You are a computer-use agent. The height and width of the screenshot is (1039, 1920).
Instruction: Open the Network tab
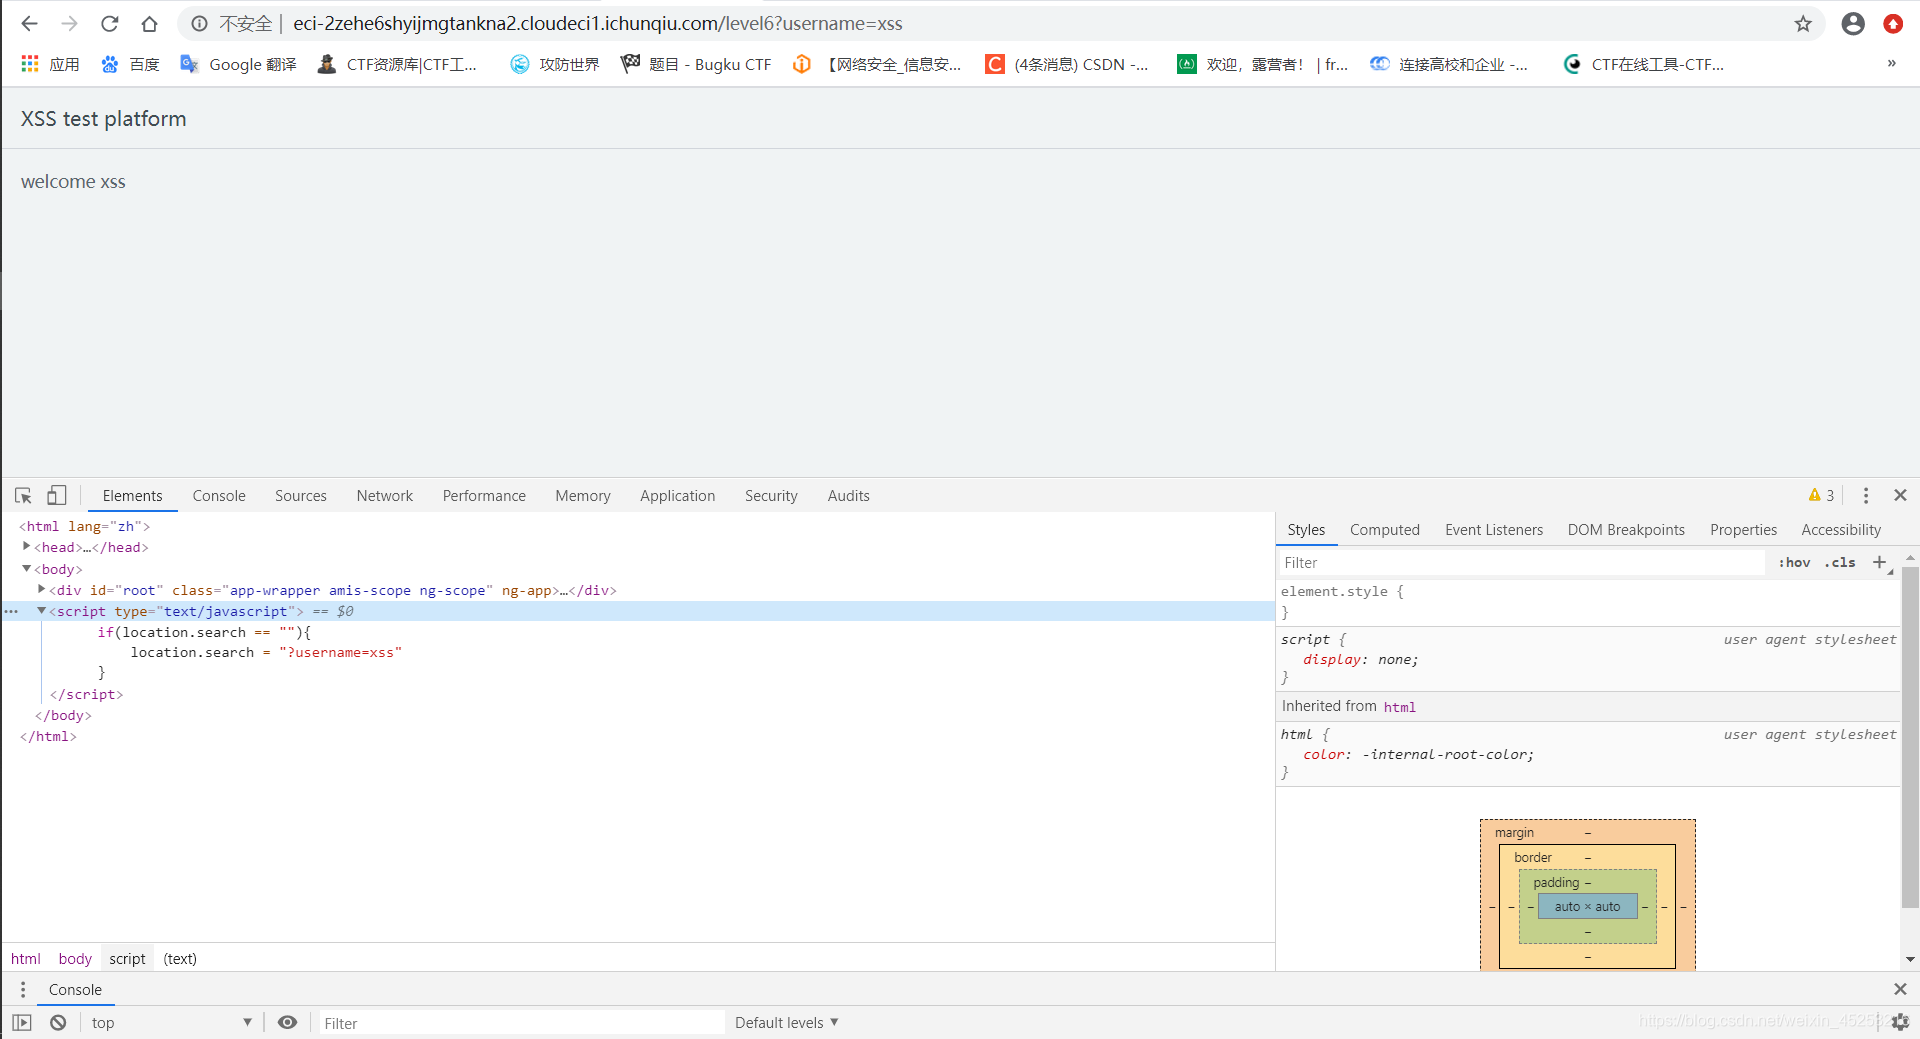pyautogui.click(x=385, y=495)
